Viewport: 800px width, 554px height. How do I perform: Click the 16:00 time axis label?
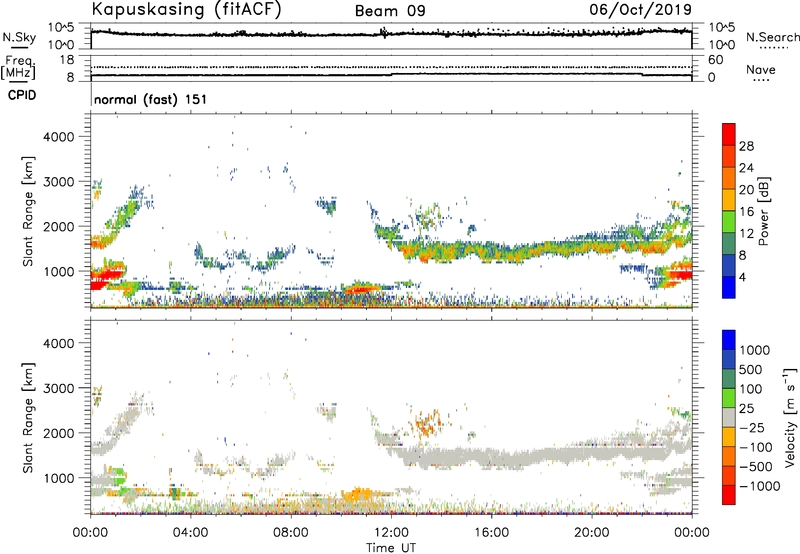coord(491,533)
